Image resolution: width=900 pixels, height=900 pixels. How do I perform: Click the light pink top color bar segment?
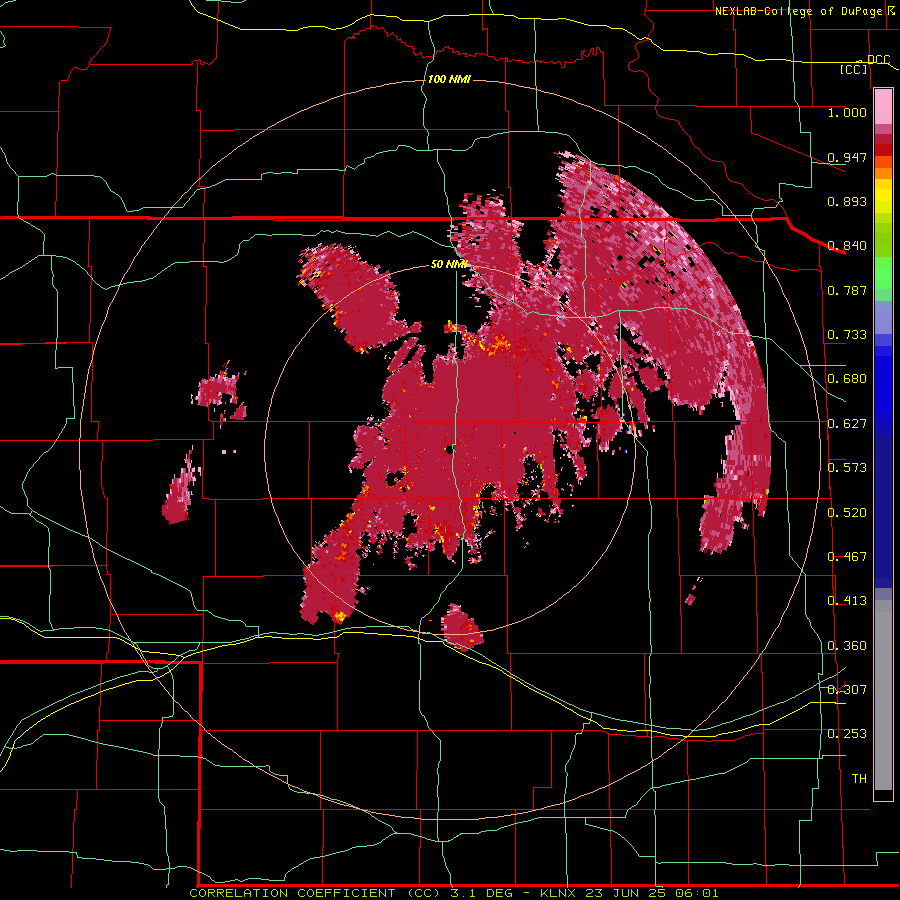pyautogui.click(x=883, y=106)
